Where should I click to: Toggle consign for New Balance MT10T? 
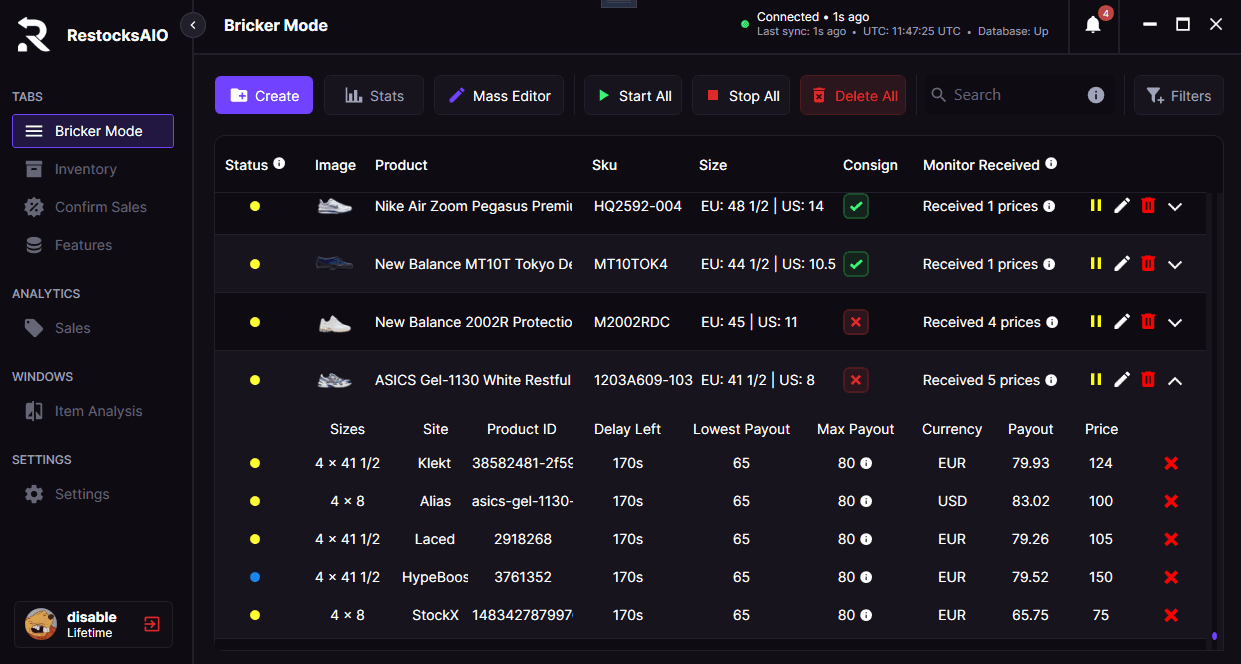pyautogui.click(x=855, y=264)
